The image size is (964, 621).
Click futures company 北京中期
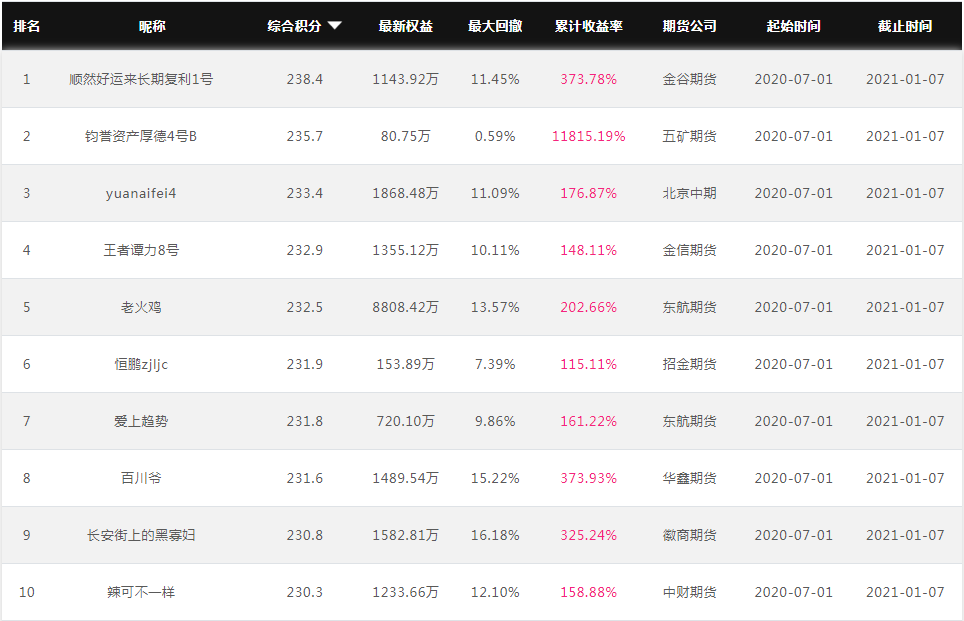pos(689,193)
